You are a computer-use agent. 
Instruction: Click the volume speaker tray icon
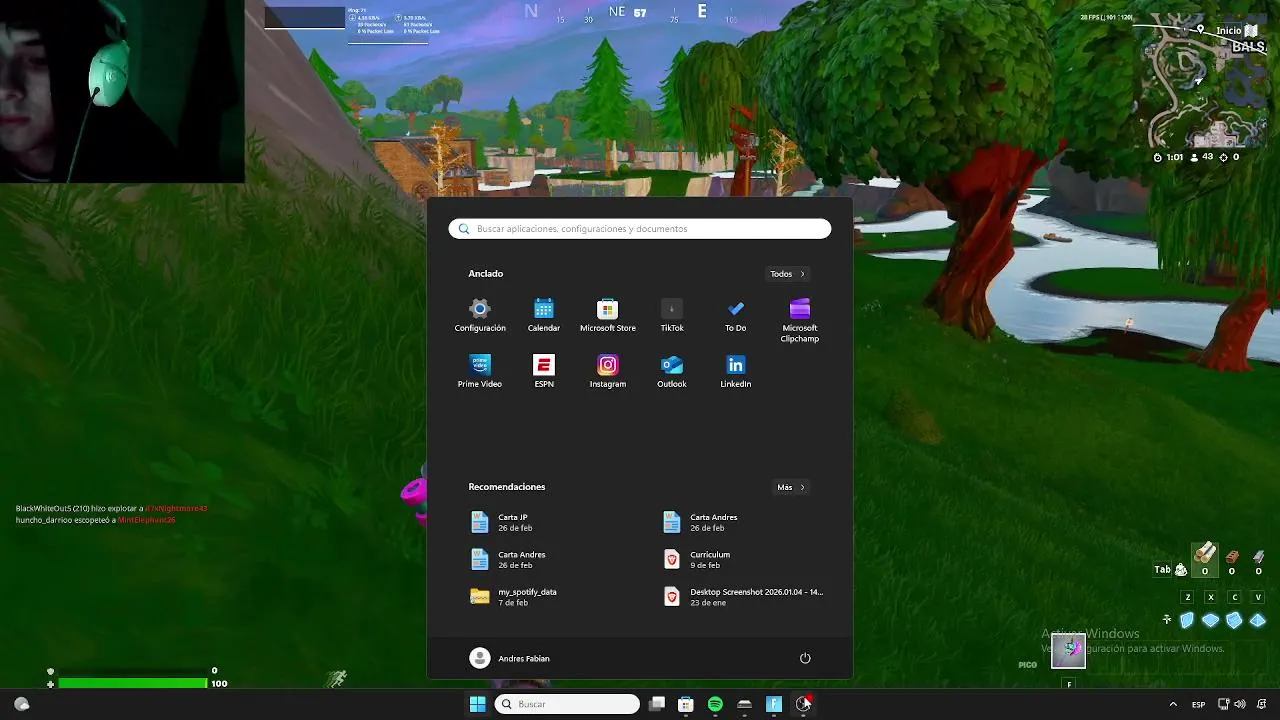(1240, 704)
